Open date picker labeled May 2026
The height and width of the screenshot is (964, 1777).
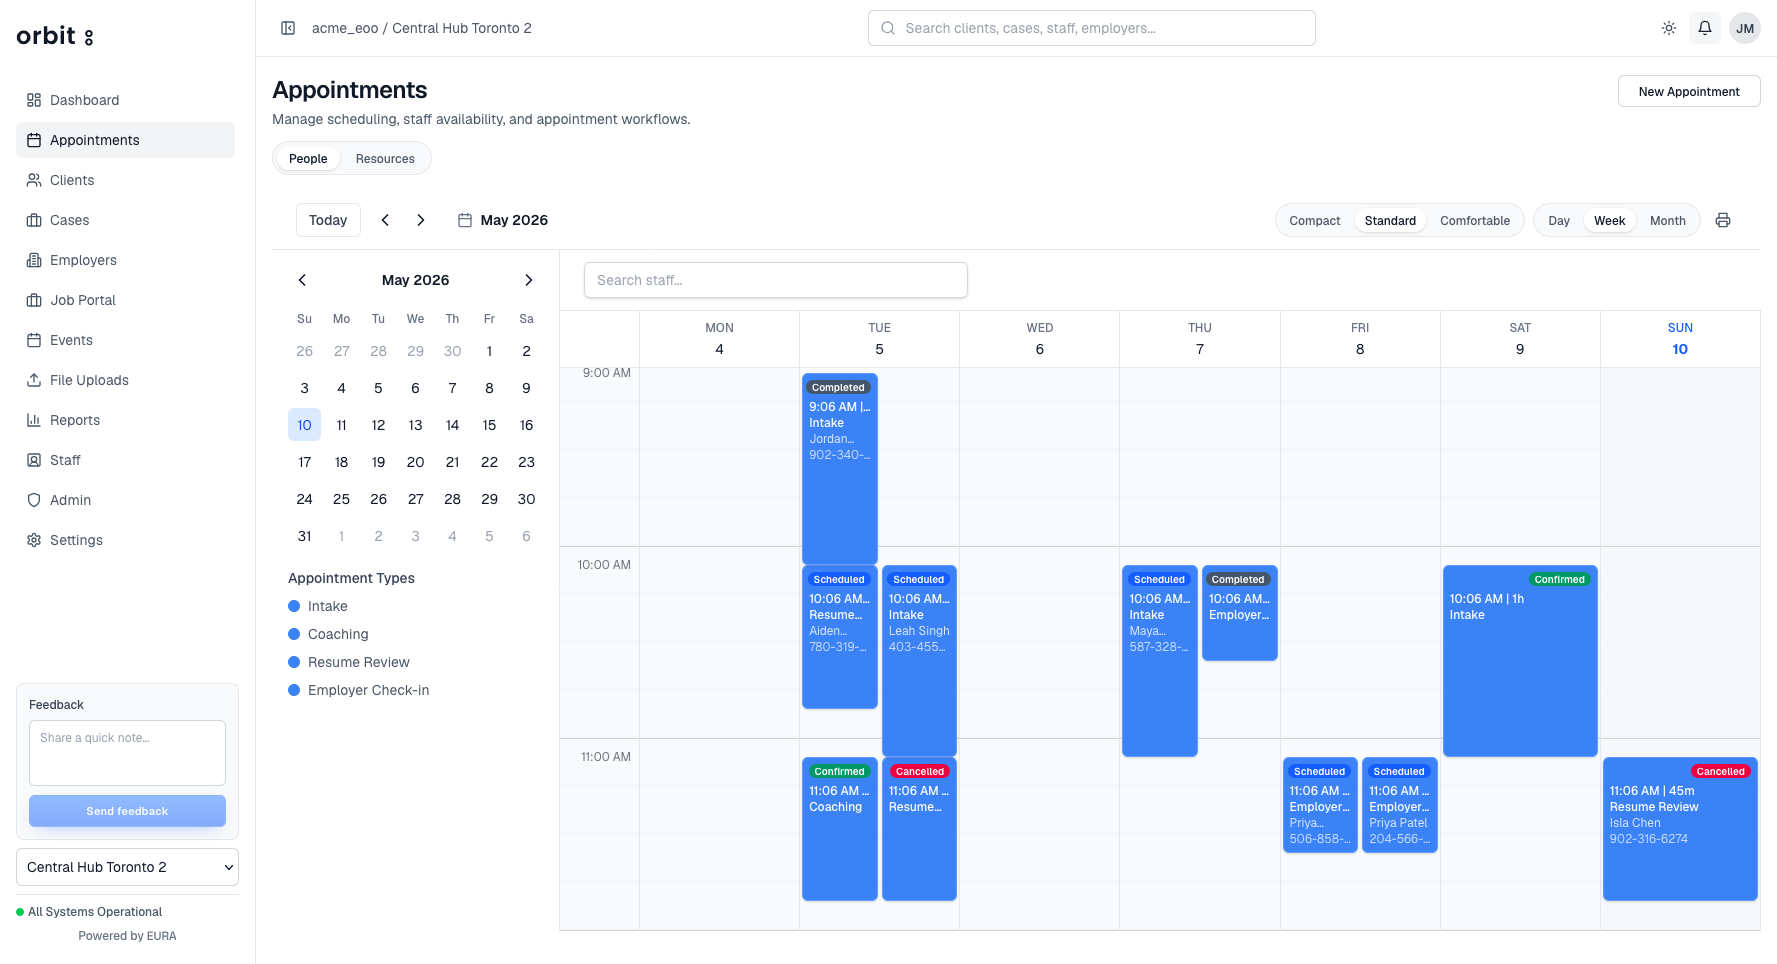[503, 220]
